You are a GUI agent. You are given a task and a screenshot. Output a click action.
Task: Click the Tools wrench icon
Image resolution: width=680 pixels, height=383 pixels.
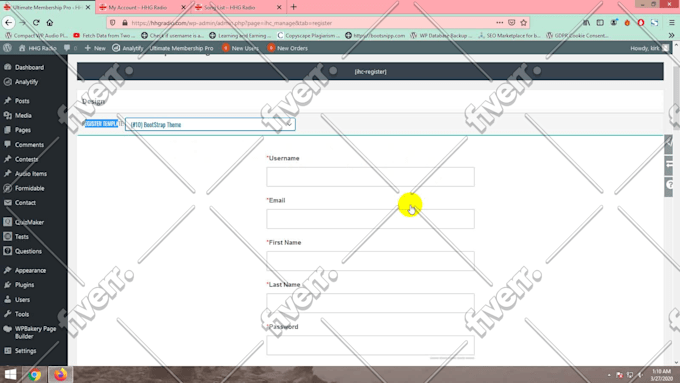(7, 314)
